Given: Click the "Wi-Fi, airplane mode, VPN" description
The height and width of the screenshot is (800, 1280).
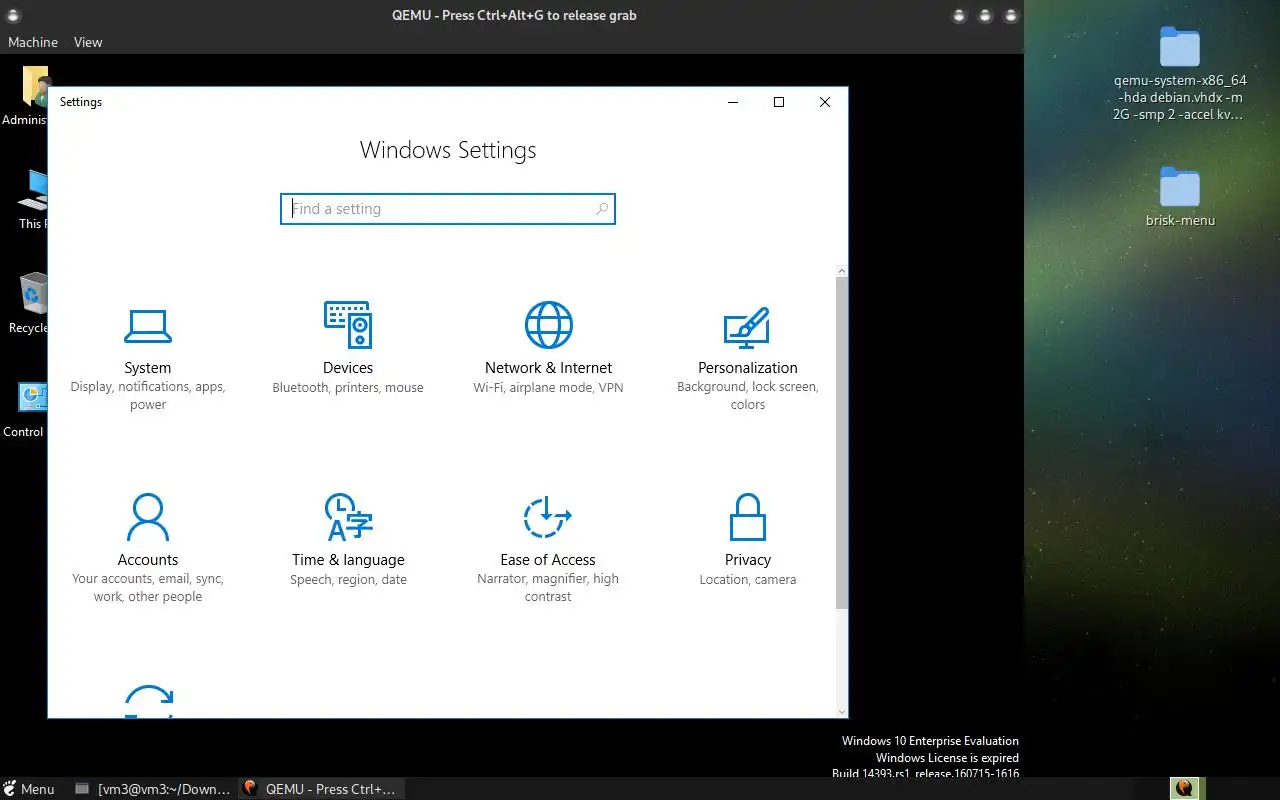Looking at the screenshot, I should pos(548,388).
